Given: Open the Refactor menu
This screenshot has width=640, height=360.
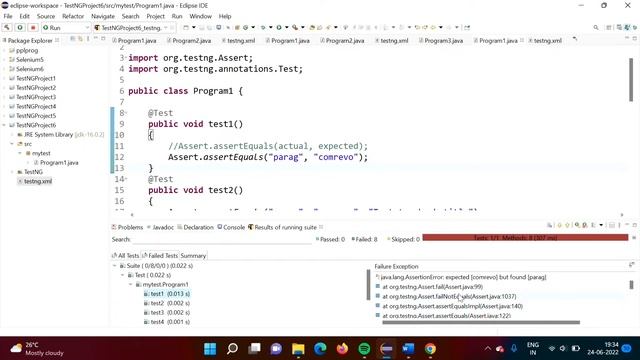Looking at the screenshot, I should tap(73, 16).
